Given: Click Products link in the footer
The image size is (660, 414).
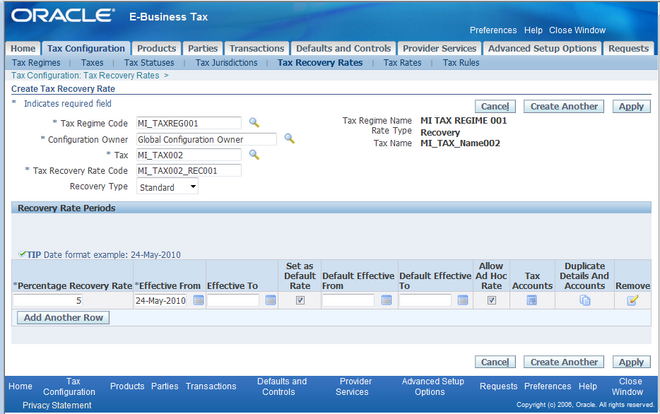Looking at the screenshot, I should 127,386.
